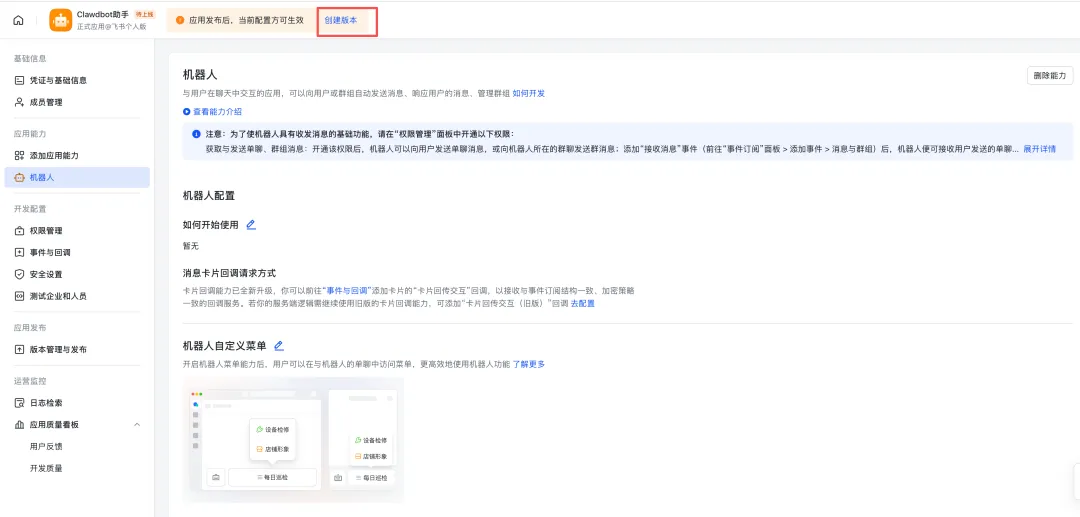Screen dimensions: 1080x517
Task: Open 事件与回调 sidebar item
Action: (x=49, y=253)
